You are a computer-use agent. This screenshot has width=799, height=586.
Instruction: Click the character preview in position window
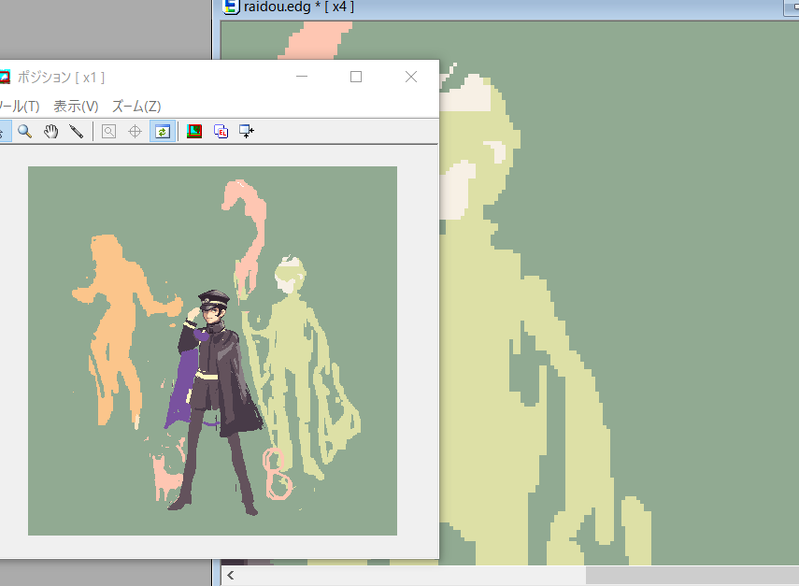click(x=212, y=351)
